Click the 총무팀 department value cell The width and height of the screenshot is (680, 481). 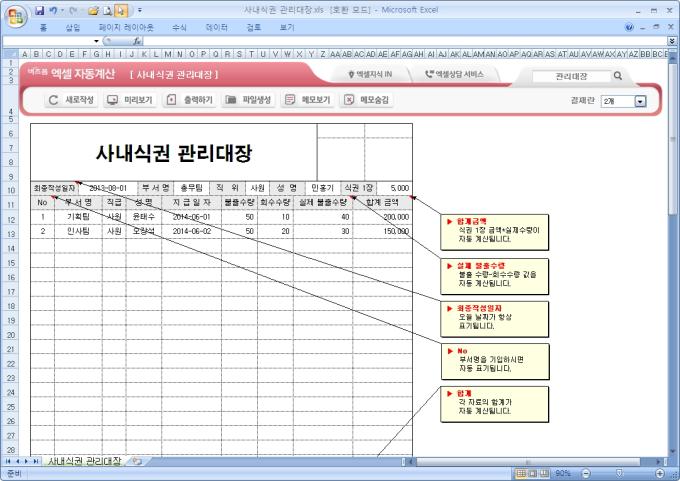[191, 188]
